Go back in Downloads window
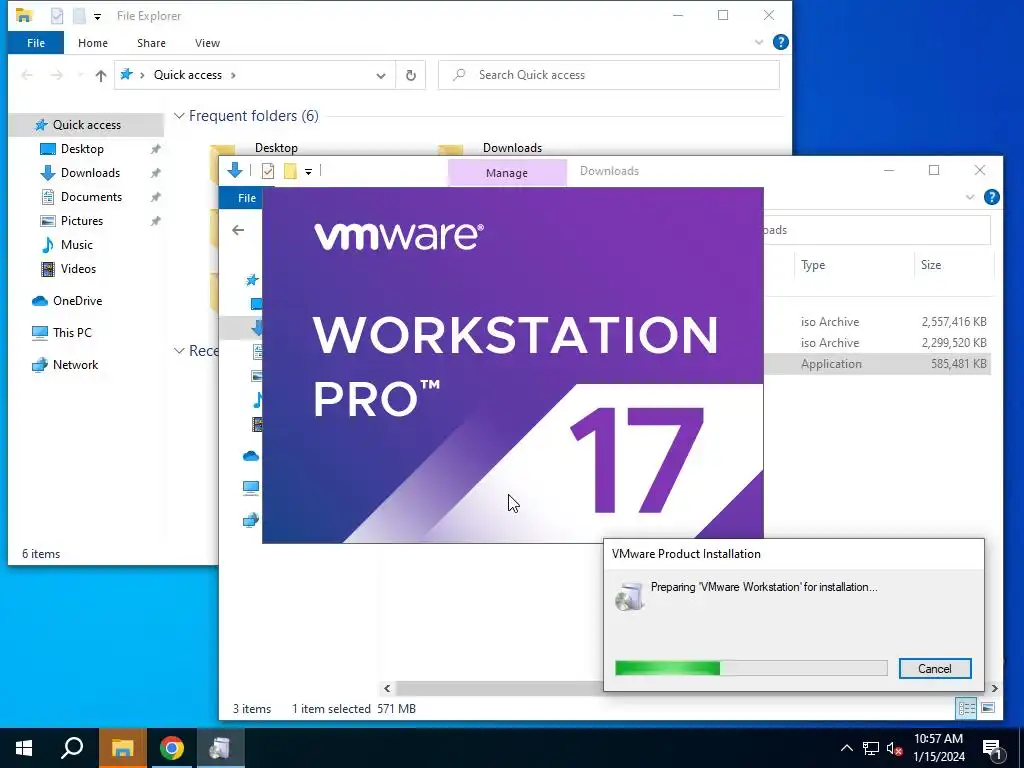1024x768 pixels. click(238, 230)
